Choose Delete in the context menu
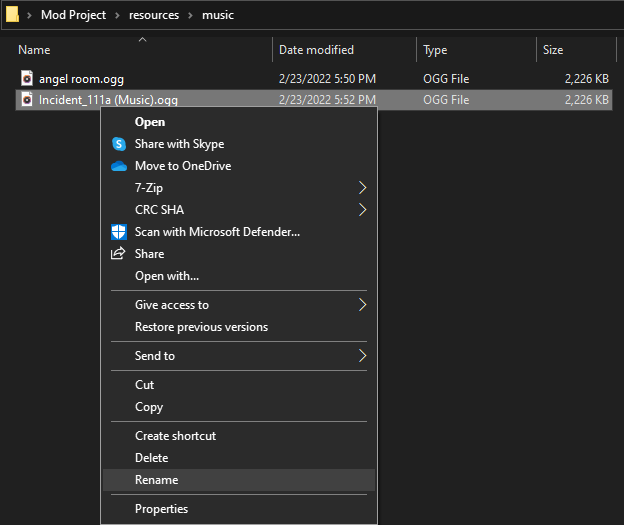Image resolution: width=624 pixels, height=525 pixels. coord(152,458)
